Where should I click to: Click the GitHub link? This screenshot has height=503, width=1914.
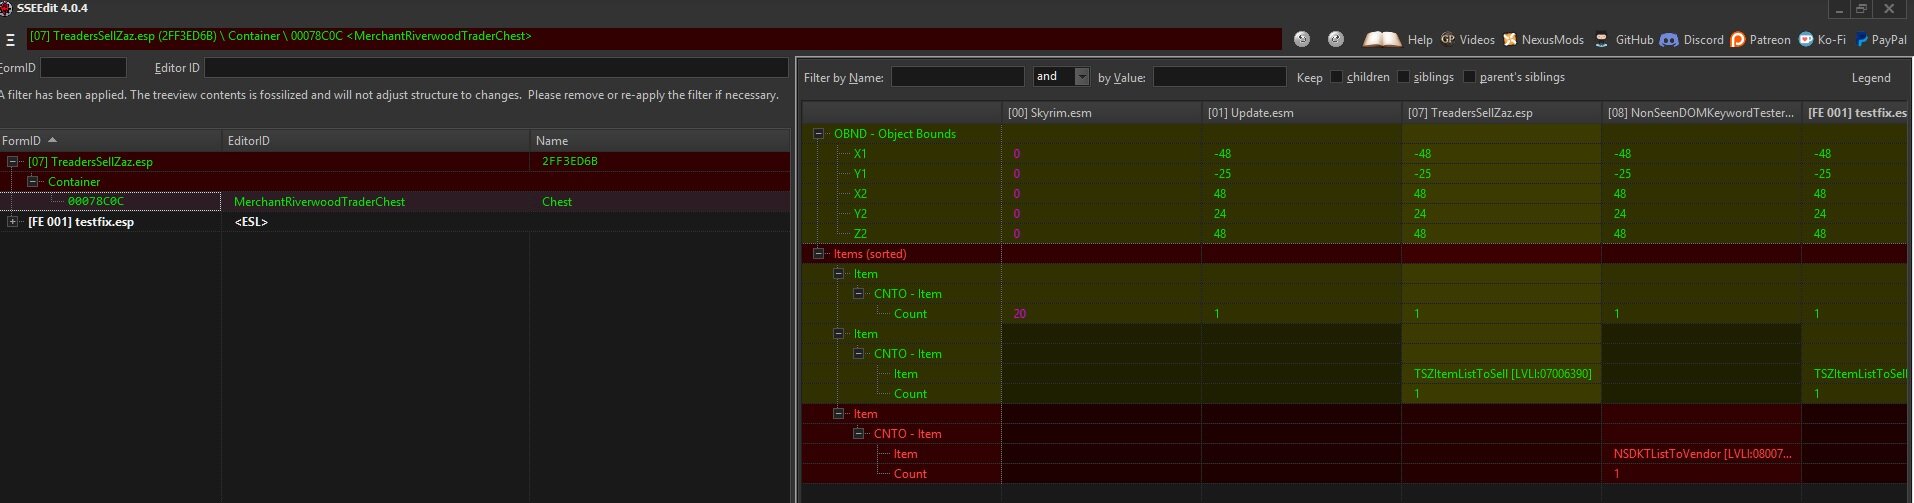coord(1634,40)
